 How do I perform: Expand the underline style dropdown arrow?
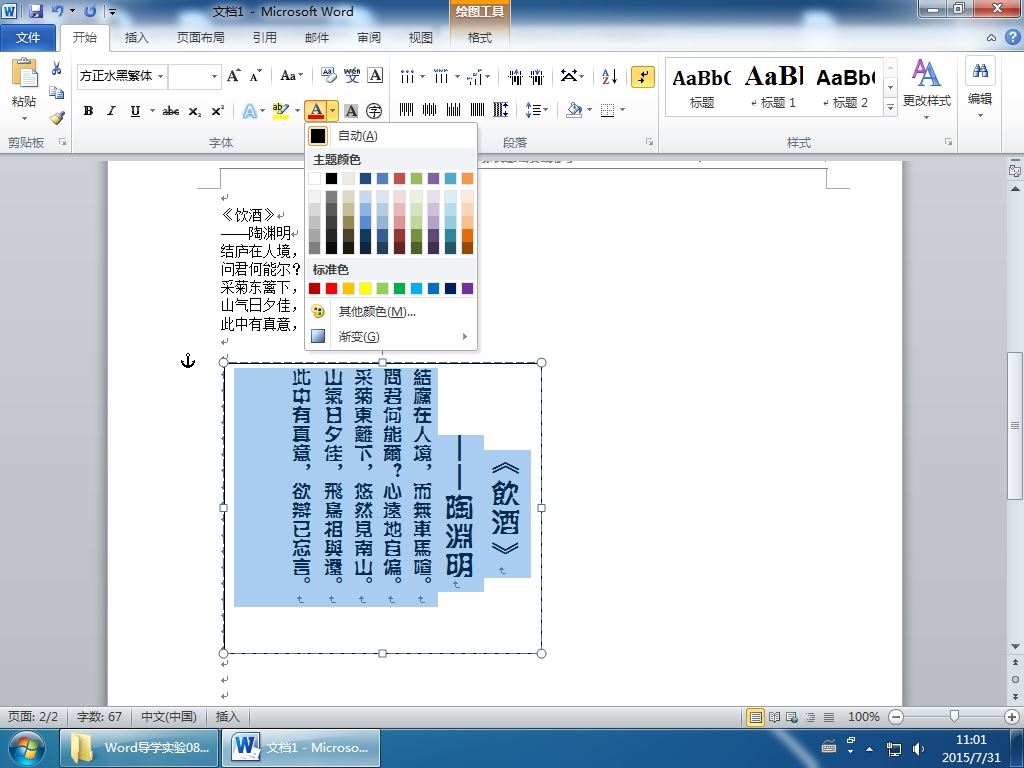(x=152, y=111)
